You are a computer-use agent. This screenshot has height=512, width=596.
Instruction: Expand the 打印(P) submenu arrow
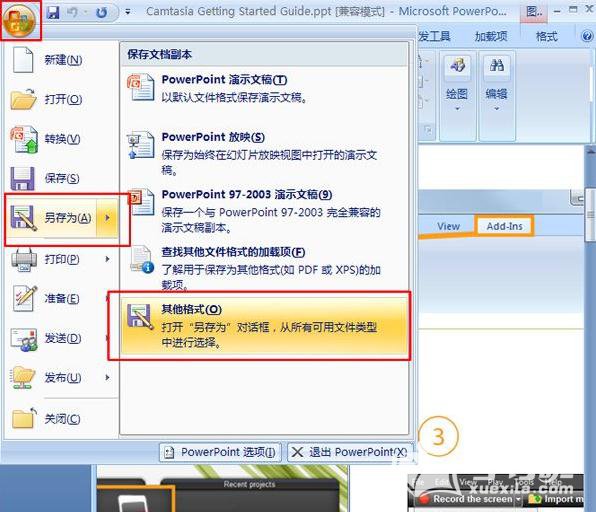[x=108, y=259]
